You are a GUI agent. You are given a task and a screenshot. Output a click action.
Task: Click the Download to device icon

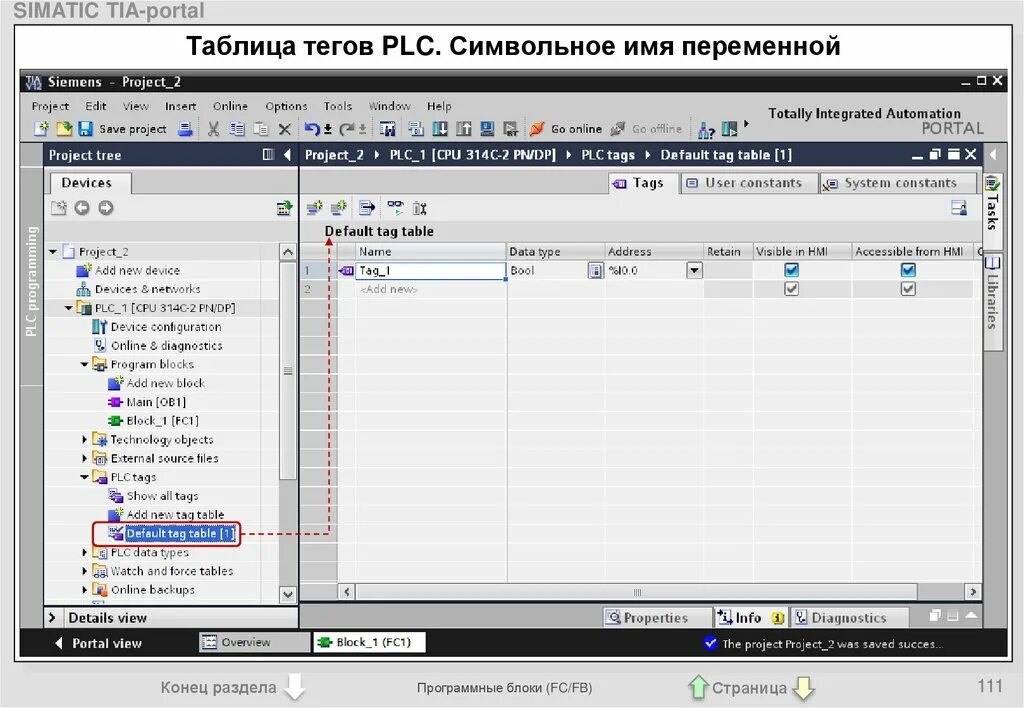point(440,129)
